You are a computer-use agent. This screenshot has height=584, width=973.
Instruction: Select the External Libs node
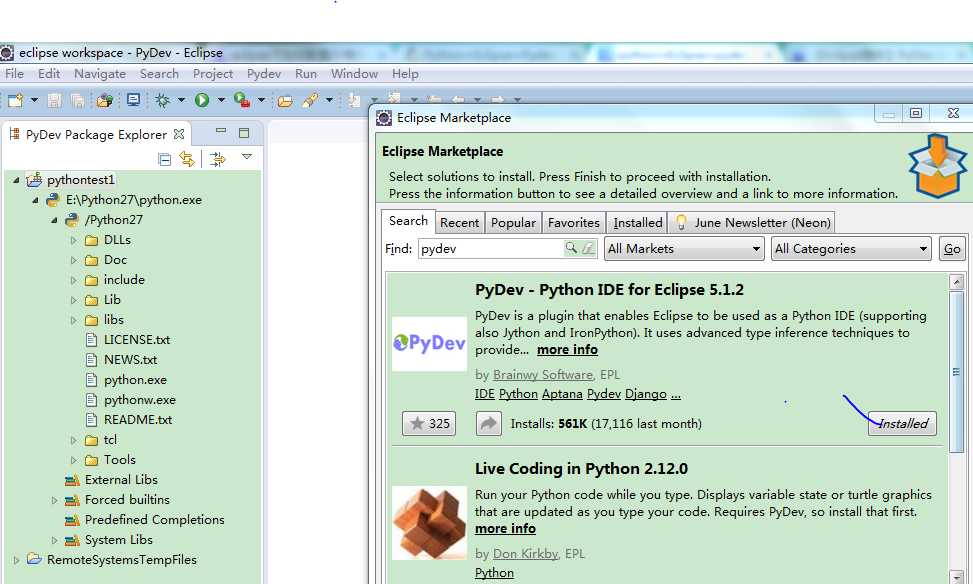(x=121, y=480)
